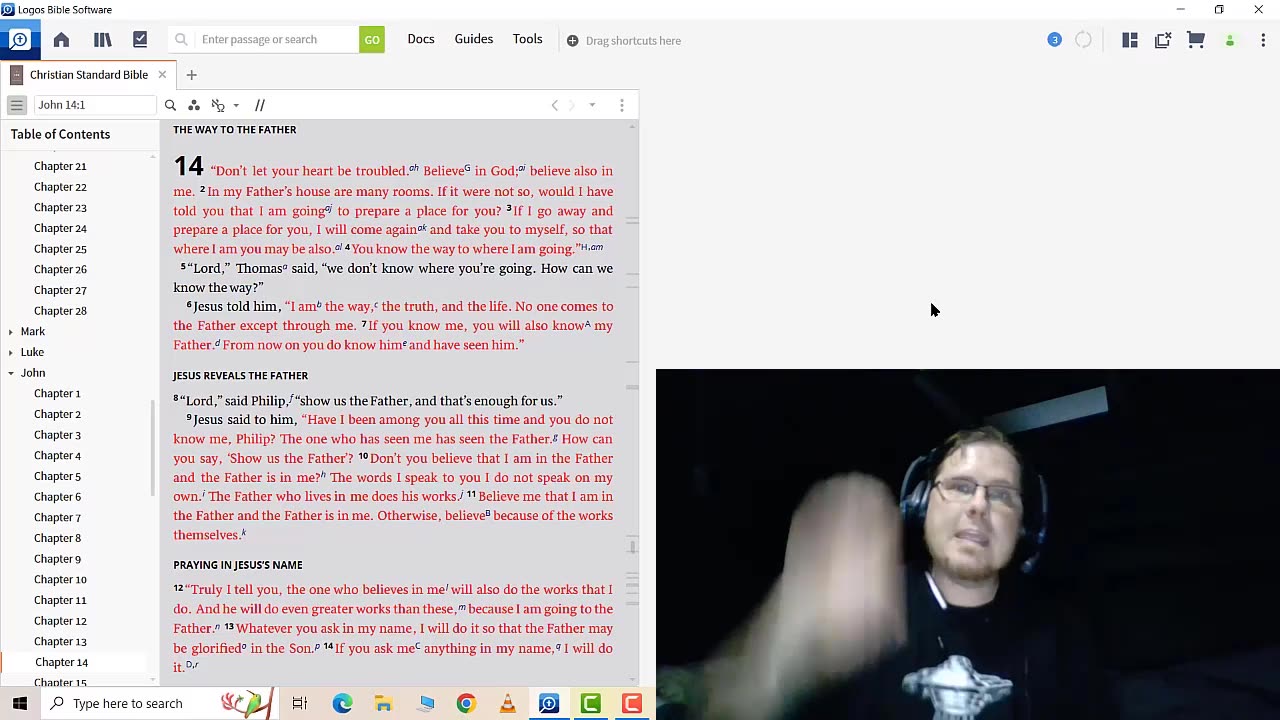Select John Chapter 14

[x=61, y=662]
